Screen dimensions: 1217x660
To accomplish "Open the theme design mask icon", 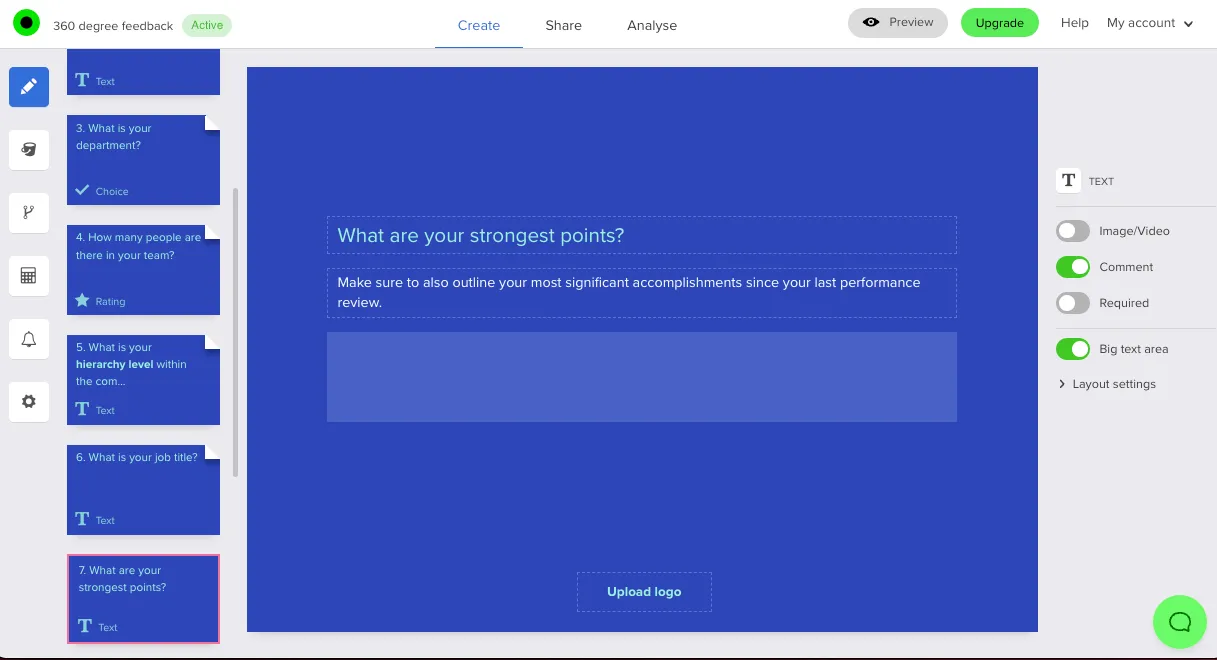I will click(x=29, y=150).
